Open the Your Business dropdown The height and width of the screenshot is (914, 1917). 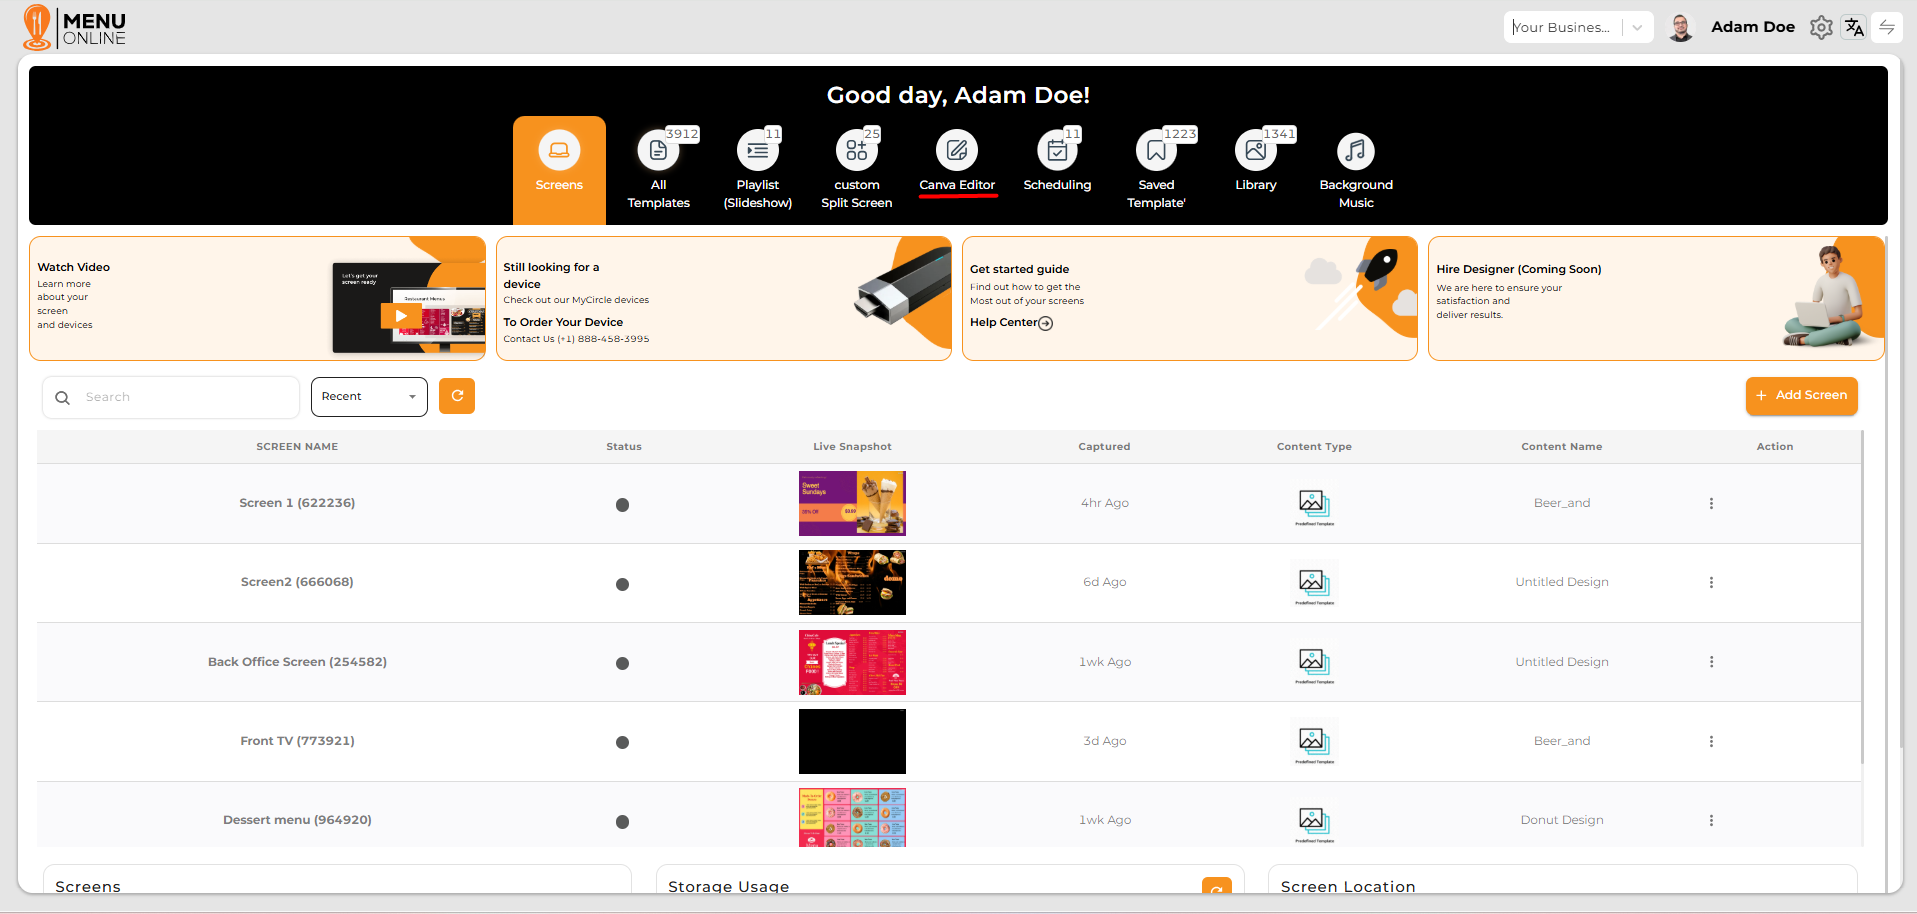pyautogui.click(x=1577, y=27)
